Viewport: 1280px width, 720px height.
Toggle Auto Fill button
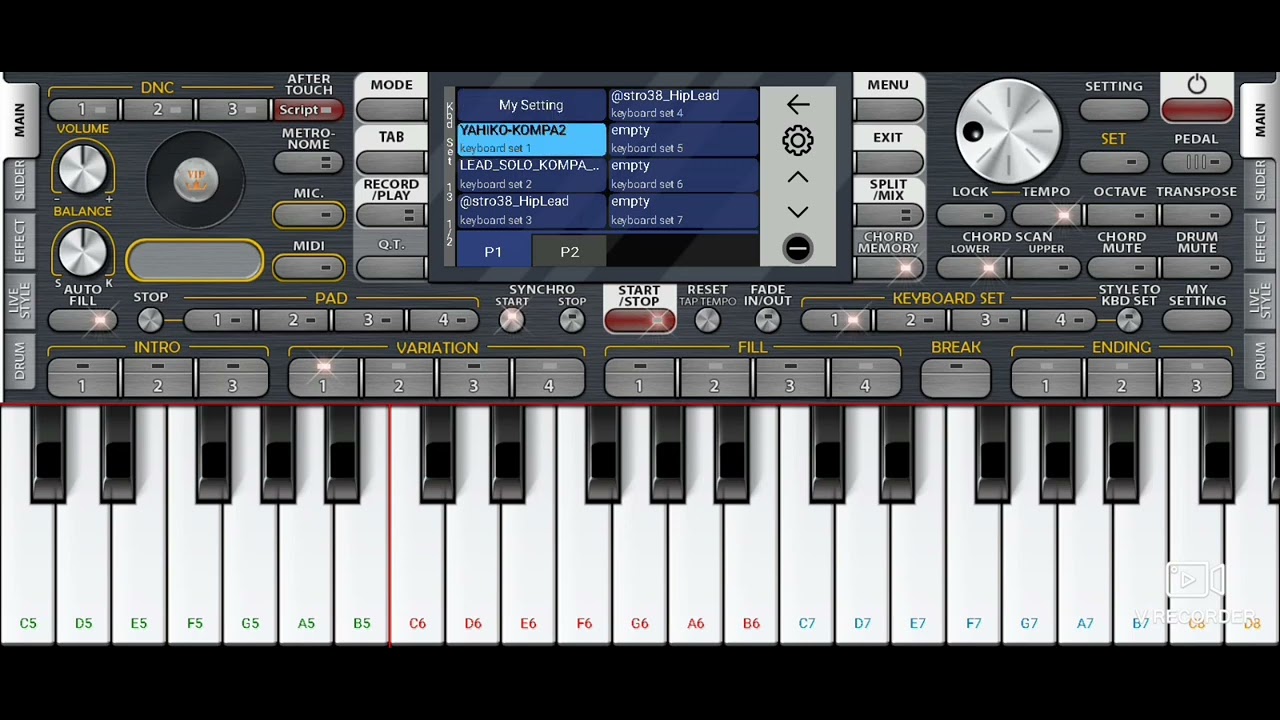point(83,320)
